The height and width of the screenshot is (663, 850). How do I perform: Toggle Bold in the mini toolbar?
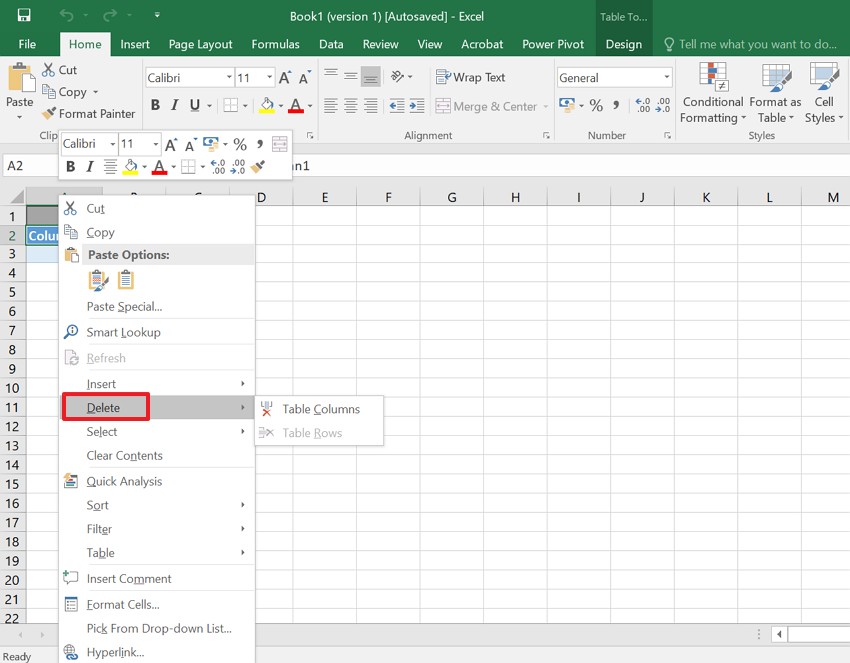coord(70,166)
